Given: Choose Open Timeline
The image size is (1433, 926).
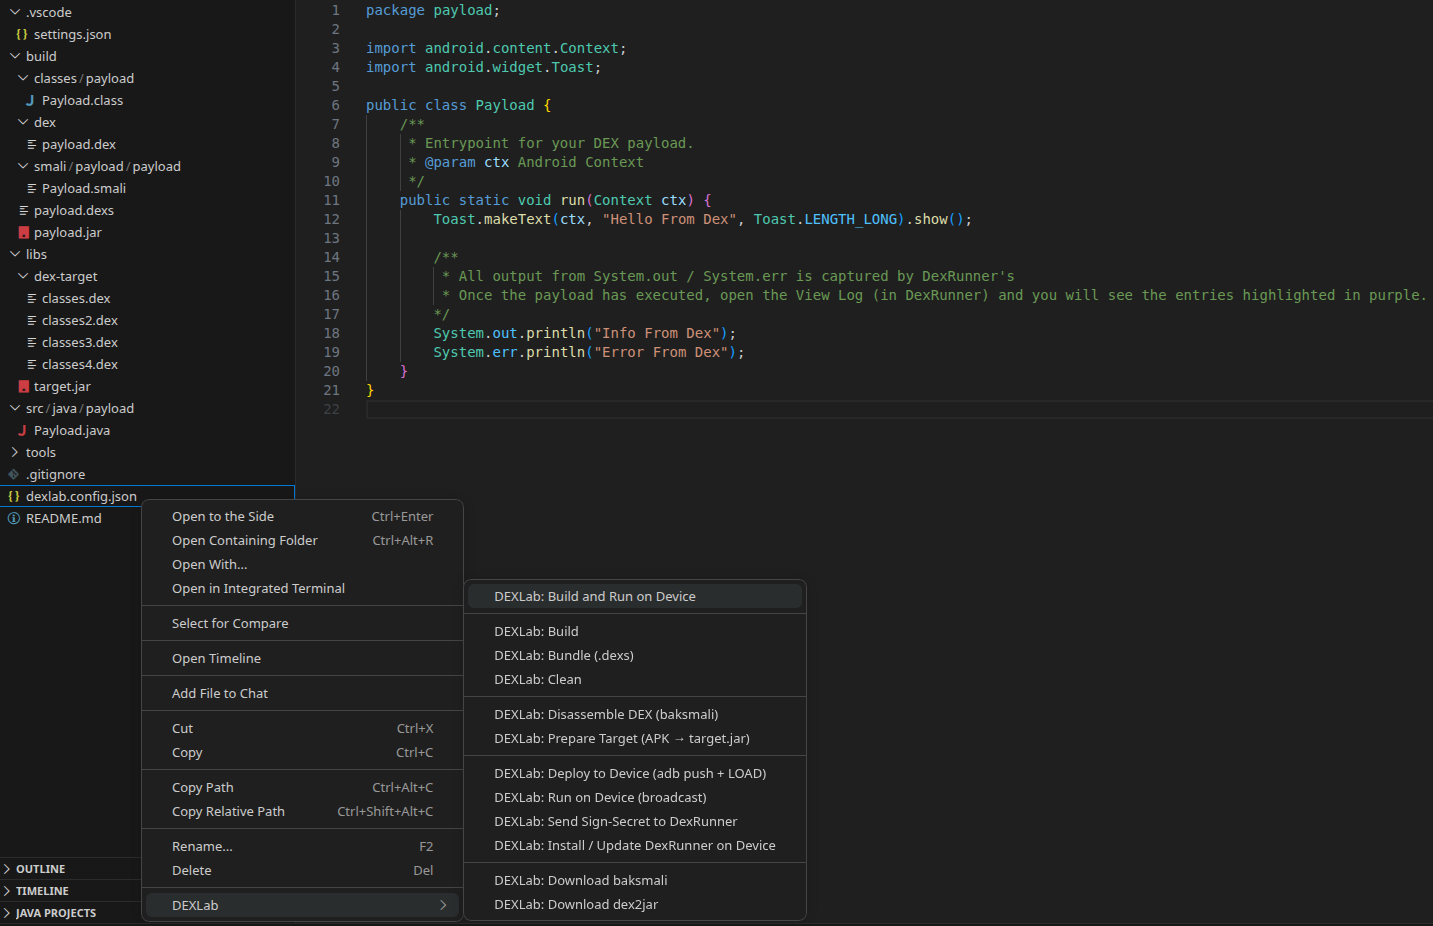Looking at the screenshot, I should point(302,658).
